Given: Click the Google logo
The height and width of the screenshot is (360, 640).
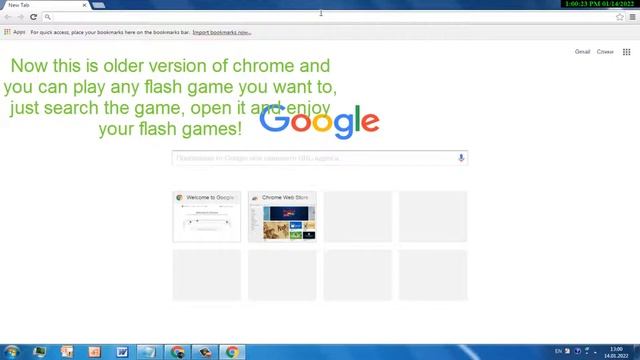Looking at the screenshot, I should click(x=319, y=122).
